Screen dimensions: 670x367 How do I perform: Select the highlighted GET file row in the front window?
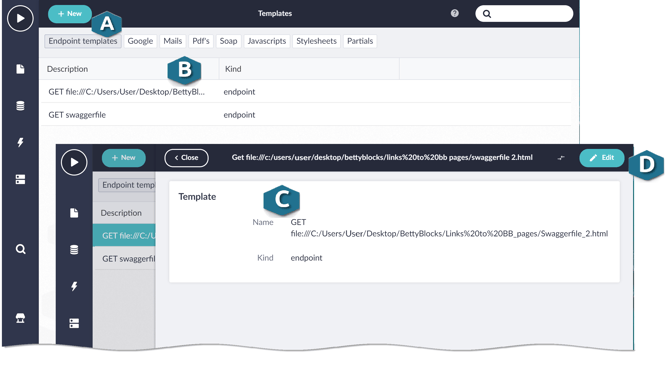coord(124,235)
